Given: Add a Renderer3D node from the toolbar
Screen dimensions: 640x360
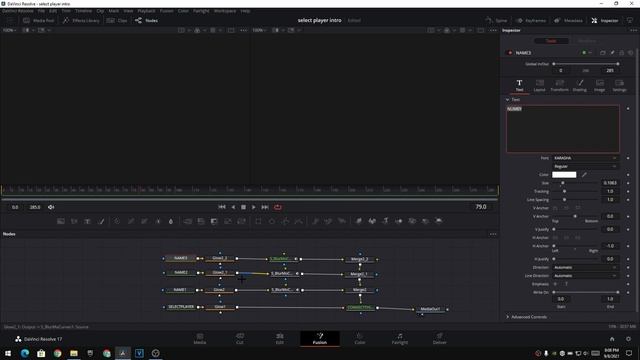Looking at the screenshot, I should point(439,221).
